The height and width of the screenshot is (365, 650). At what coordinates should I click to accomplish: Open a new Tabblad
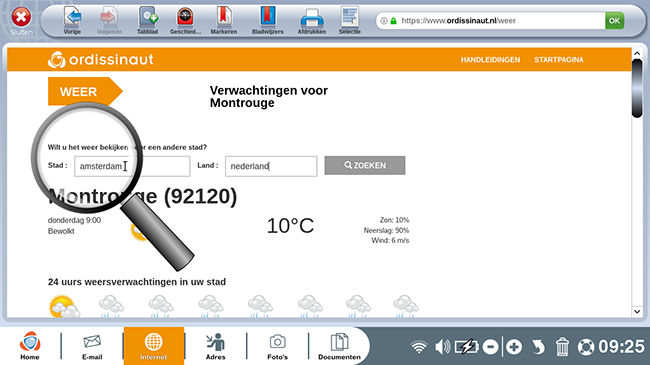148,20
